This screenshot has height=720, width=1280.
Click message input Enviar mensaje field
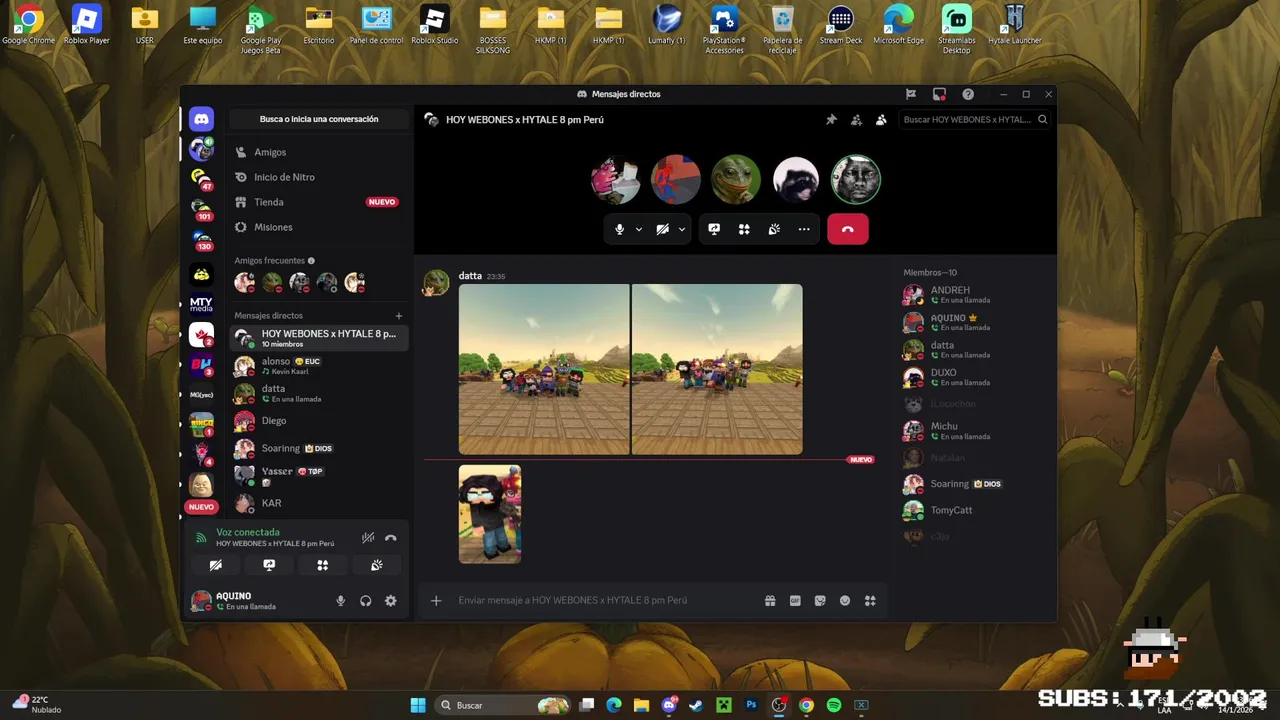pos(605,600)
